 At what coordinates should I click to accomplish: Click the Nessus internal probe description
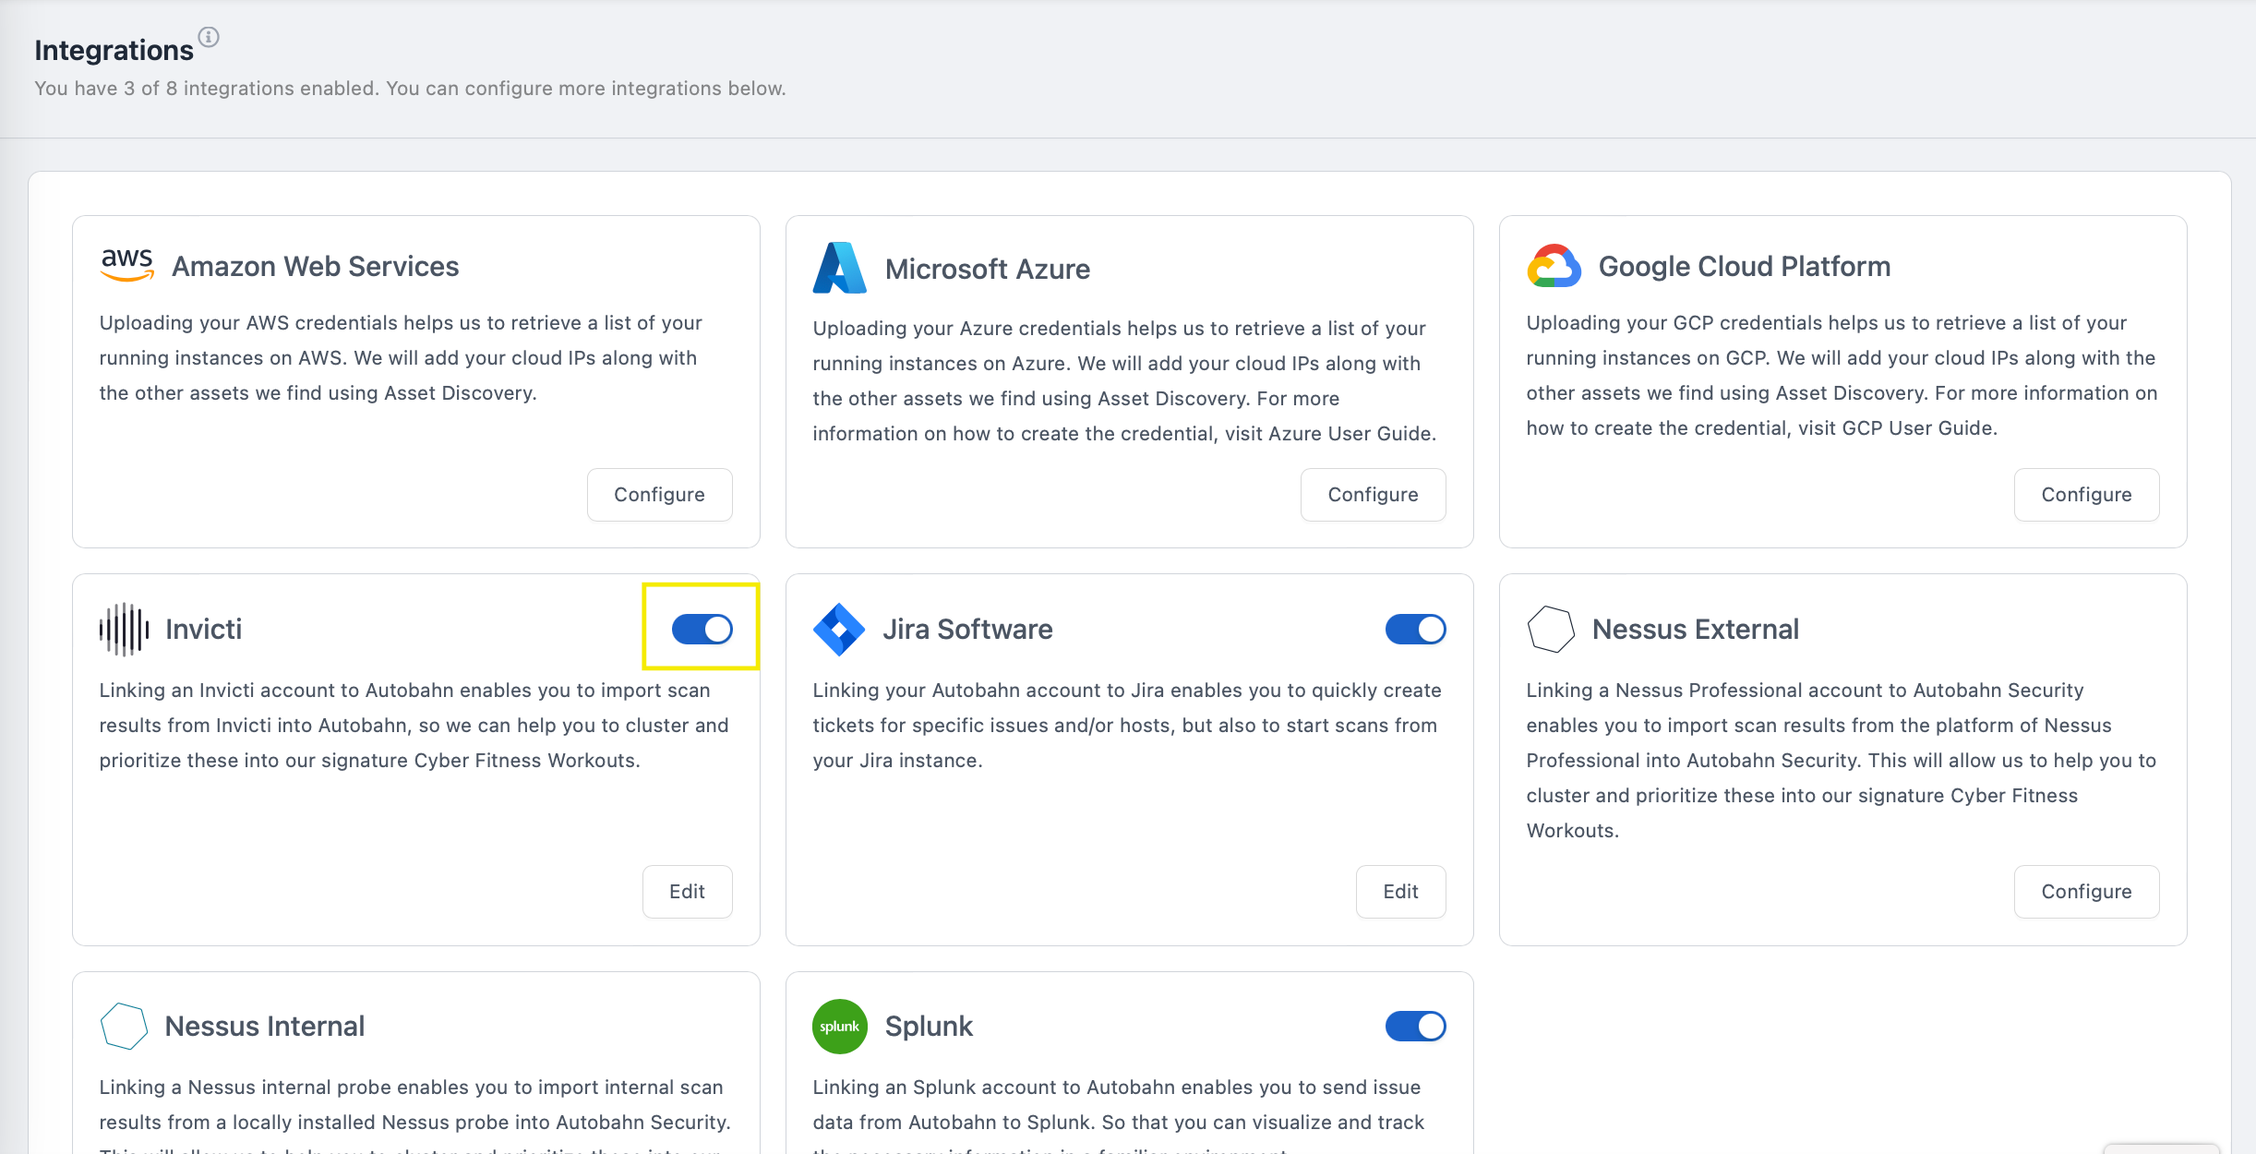click(x=415, y=1115)
